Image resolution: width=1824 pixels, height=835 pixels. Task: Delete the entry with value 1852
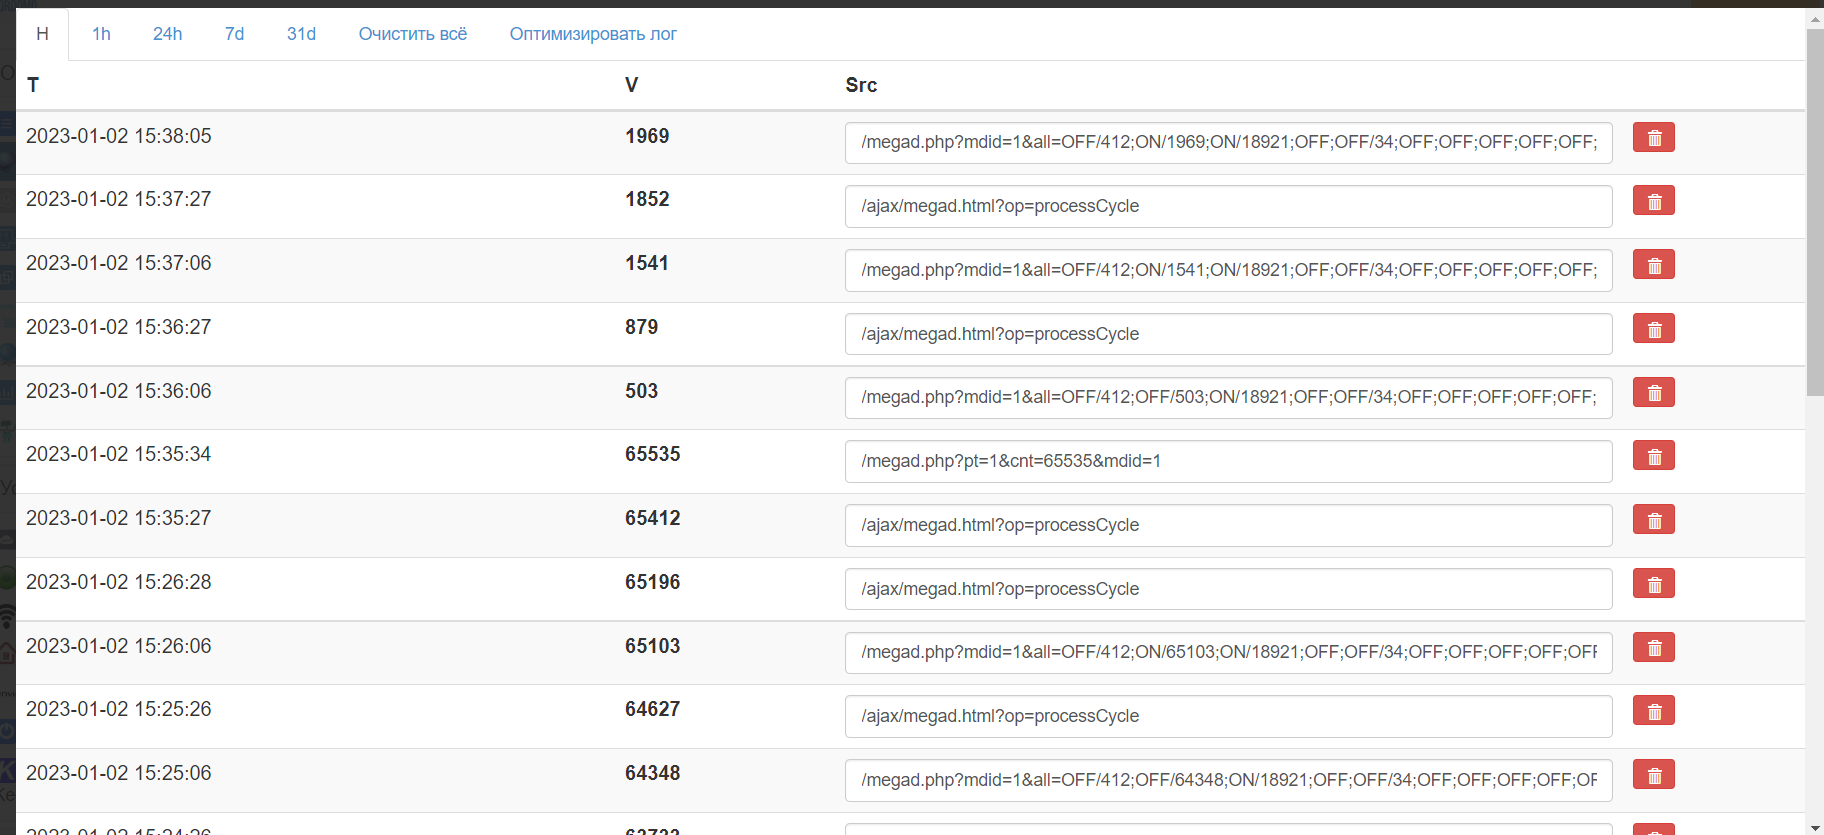[x=1653, y=202]
